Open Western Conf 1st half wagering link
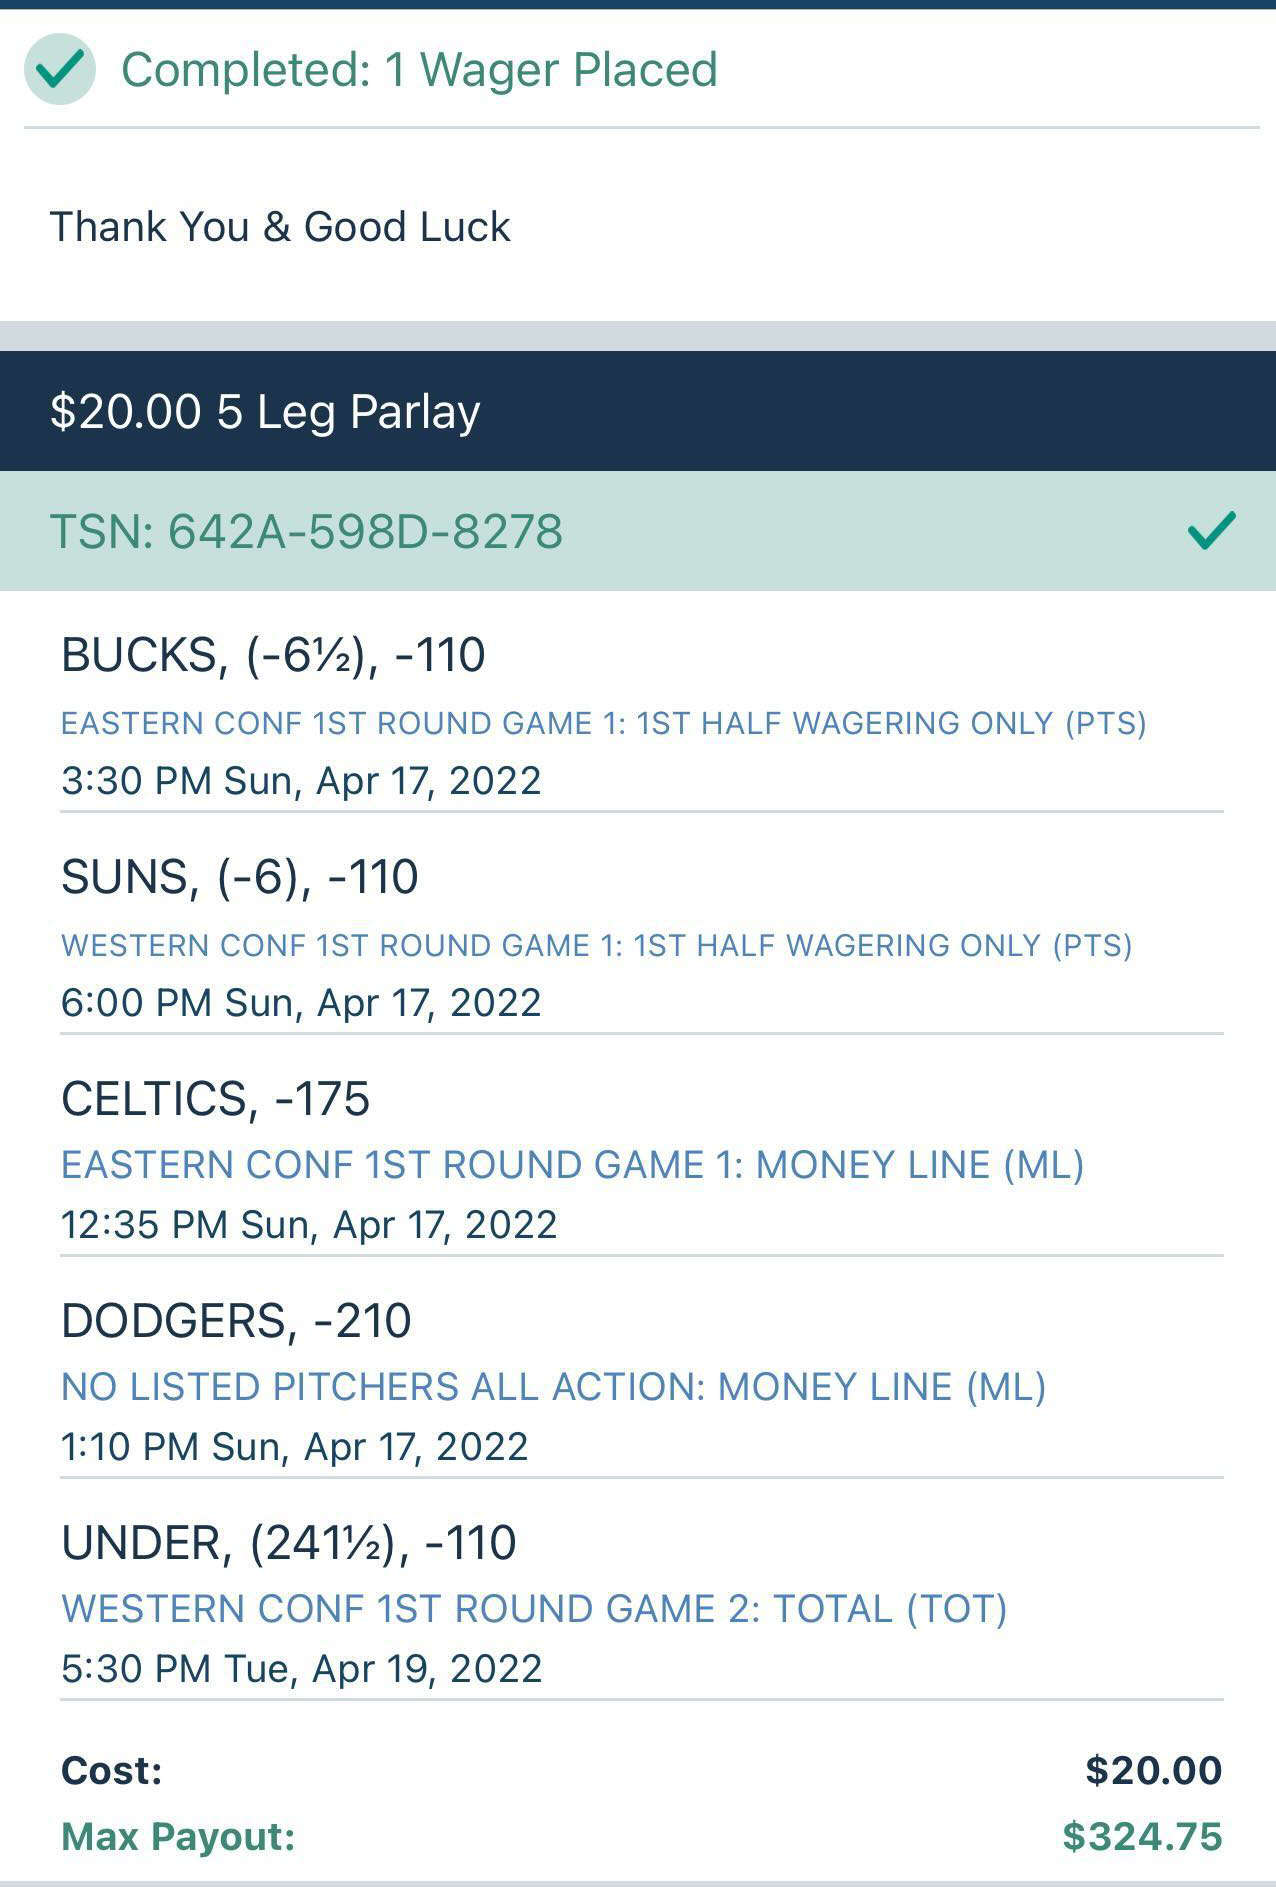This screenshot has width=1276, height=1887. click(596, 945)
